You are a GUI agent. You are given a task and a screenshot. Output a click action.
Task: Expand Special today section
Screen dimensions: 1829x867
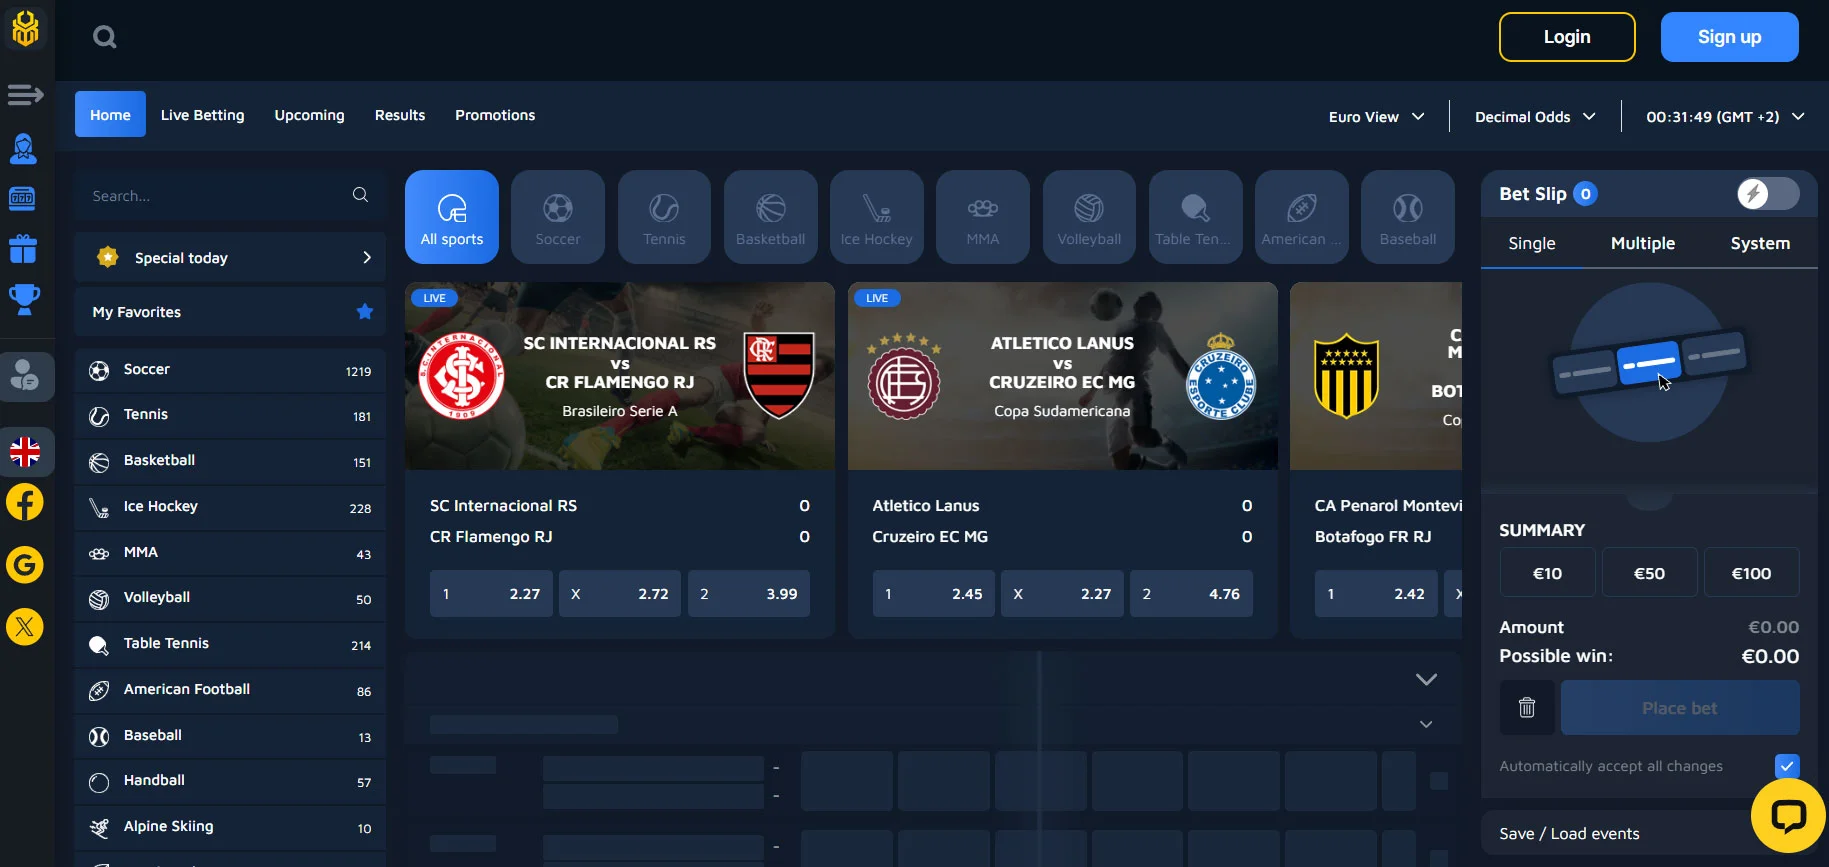230,258
